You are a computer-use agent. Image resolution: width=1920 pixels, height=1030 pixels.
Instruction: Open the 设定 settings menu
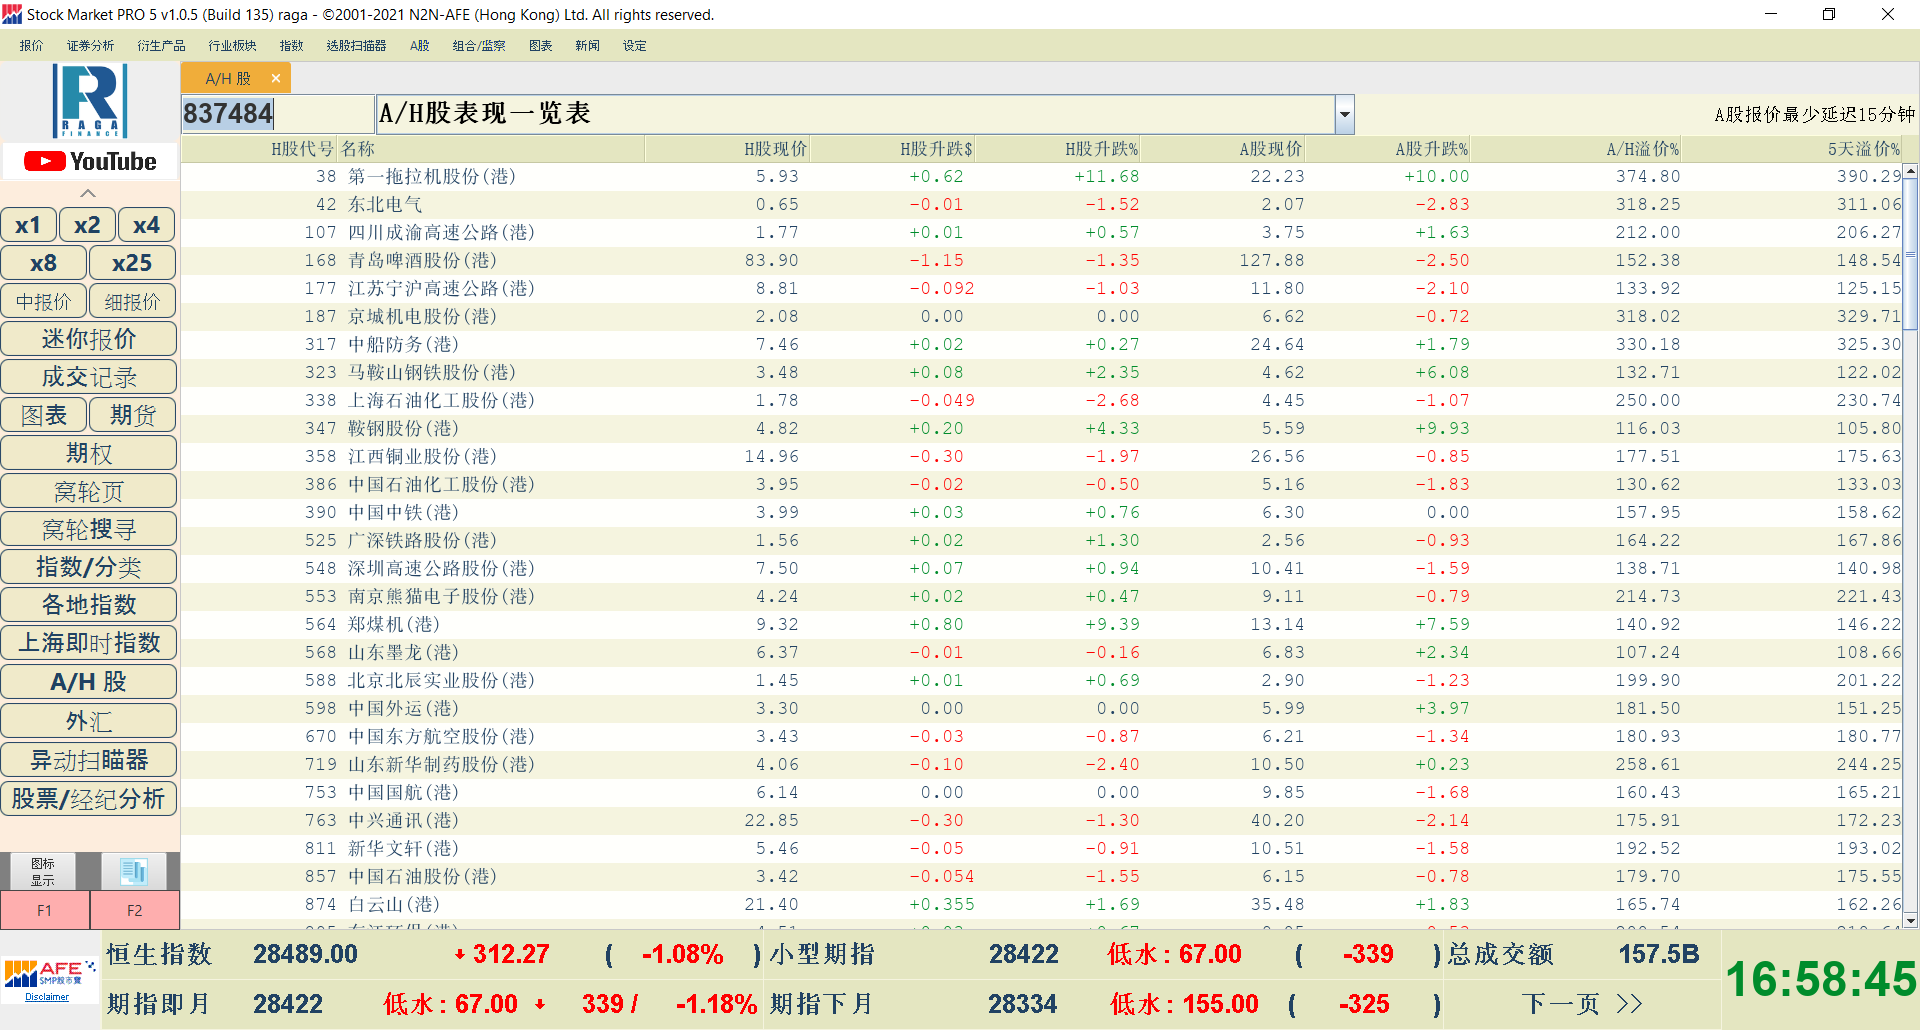coord(634,46)
